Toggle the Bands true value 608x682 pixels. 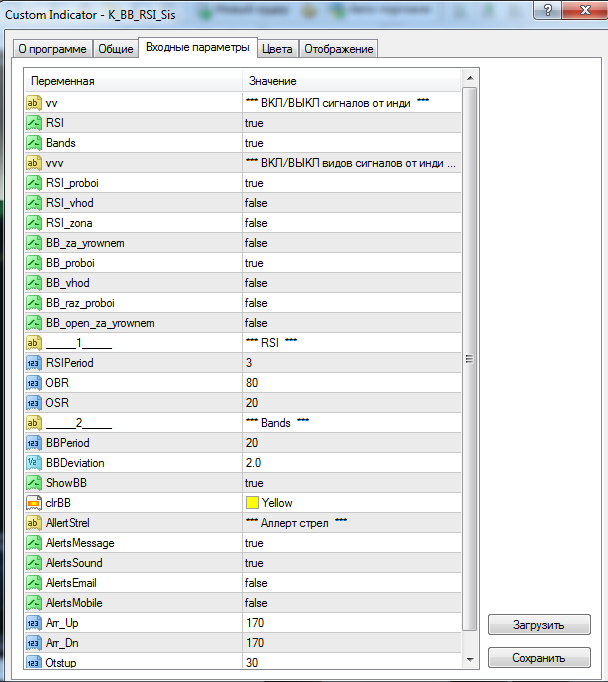(350, 143)
